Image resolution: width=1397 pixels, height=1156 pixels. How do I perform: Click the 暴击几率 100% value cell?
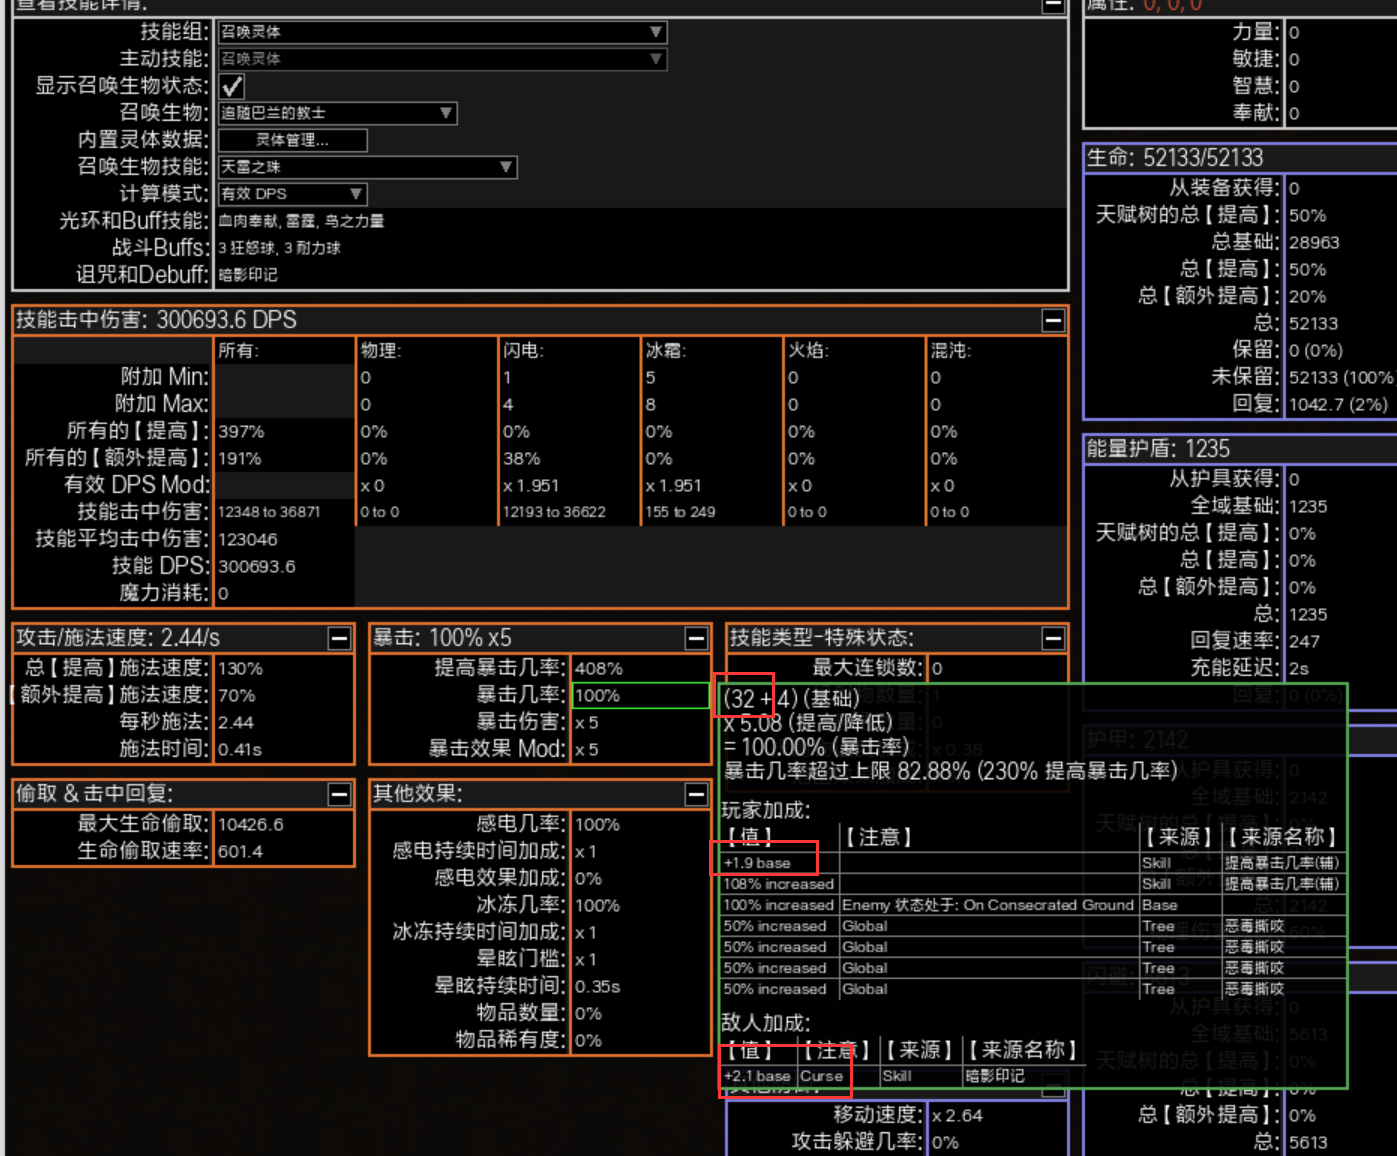pos(640,695)
